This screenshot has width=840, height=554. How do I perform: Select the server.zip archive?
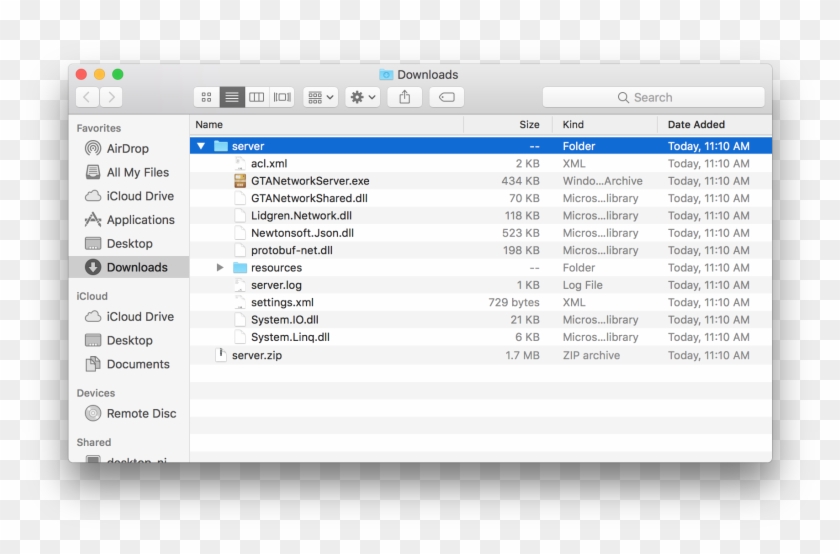point(481,355)
